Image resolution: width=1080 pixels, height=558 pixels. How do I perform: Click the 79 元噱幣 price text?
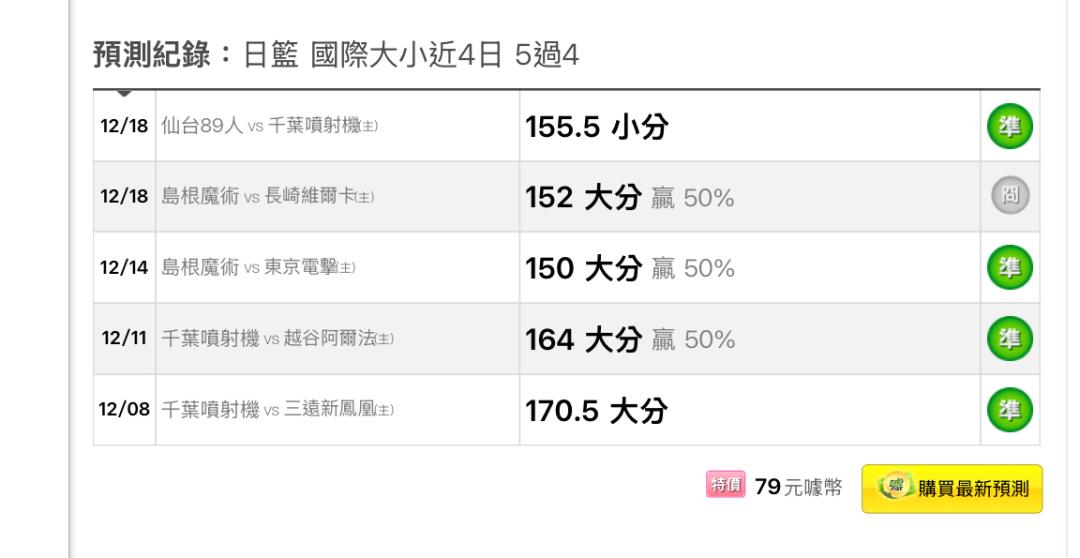tap(798, 487)
